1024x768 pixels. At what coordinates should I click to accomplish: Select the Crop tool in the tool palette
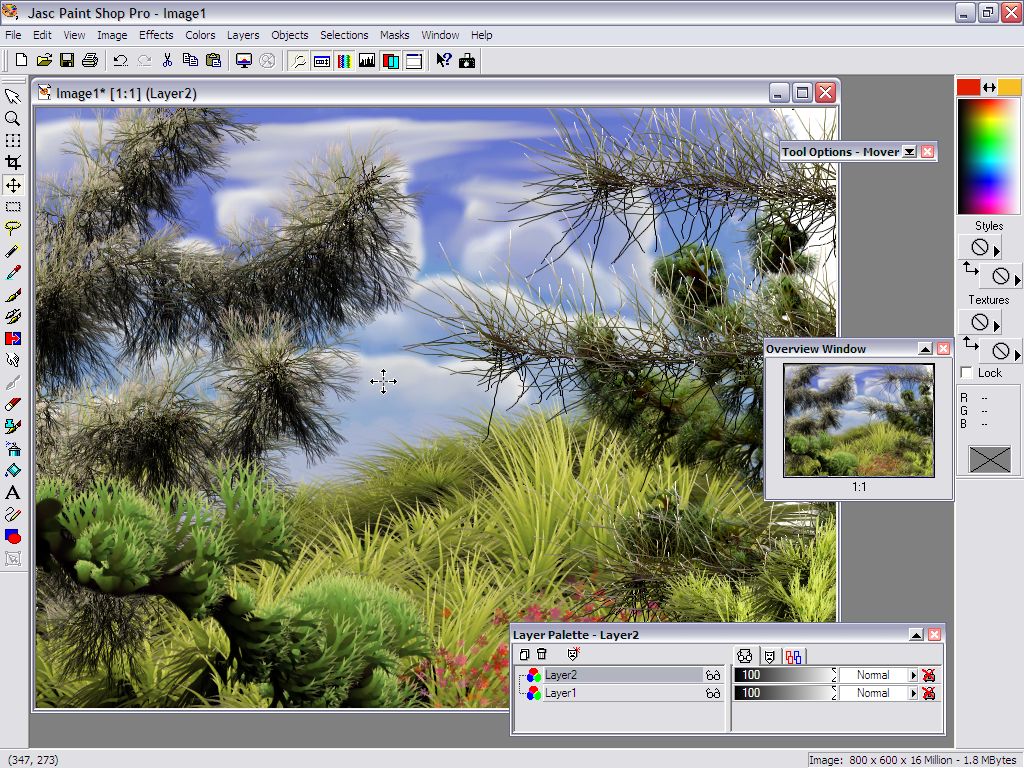pyautogui.click(x=13, y=162)
